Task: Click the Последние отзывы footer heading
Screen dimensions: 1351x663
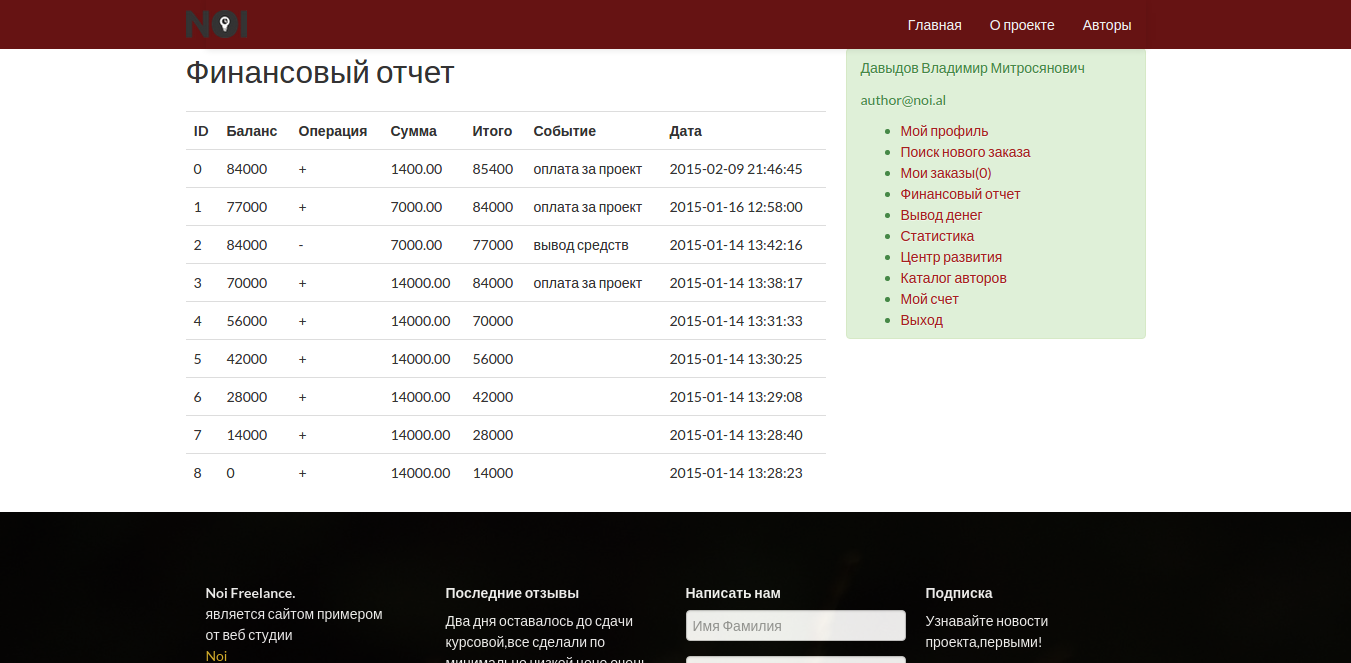Action: click(x=512, y=593)
